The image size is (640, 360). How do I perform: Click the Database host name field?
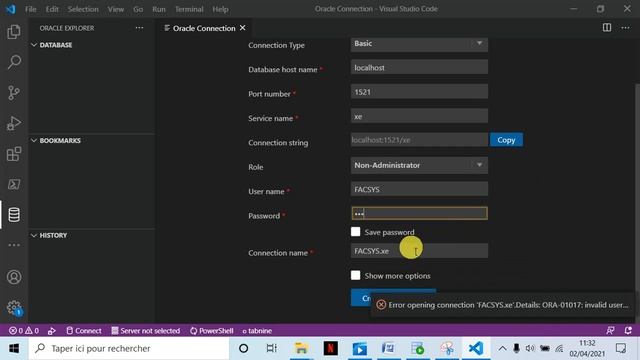(x=419, y=67)
